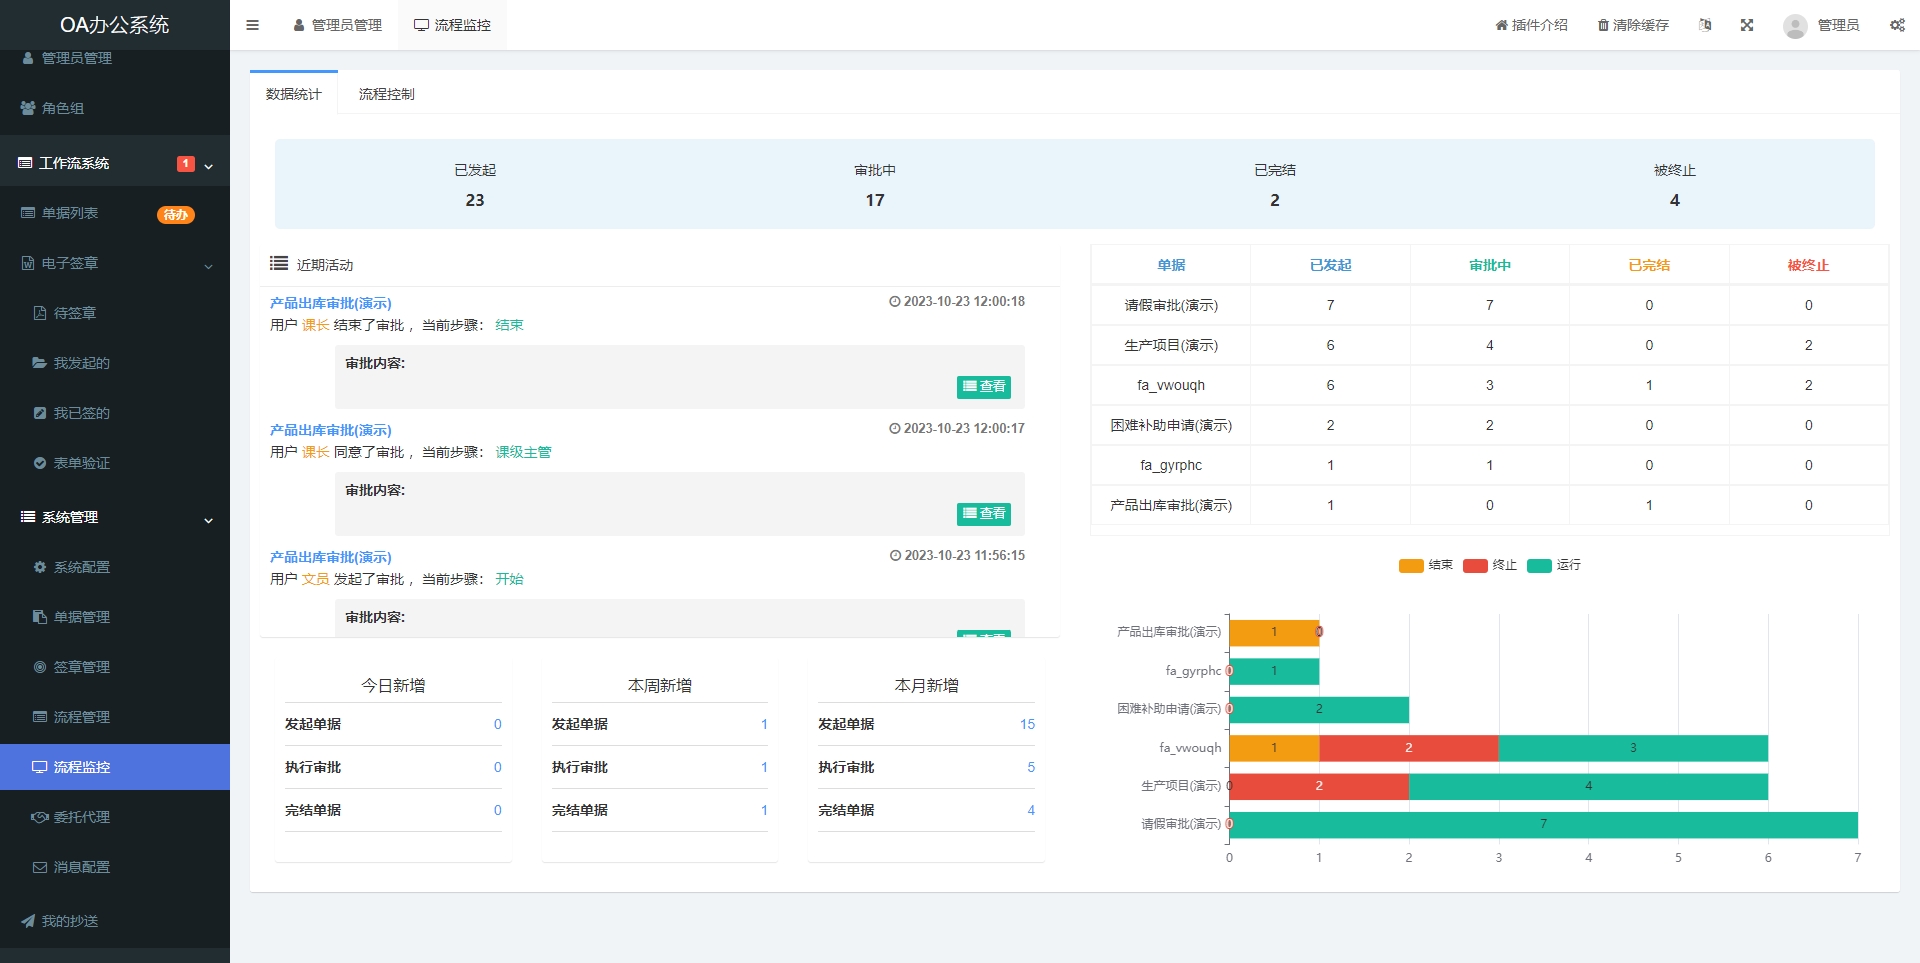Click the 本月新增 发起单据 value 15
Screen dimensions: 1920x963
pos(1027,724)
